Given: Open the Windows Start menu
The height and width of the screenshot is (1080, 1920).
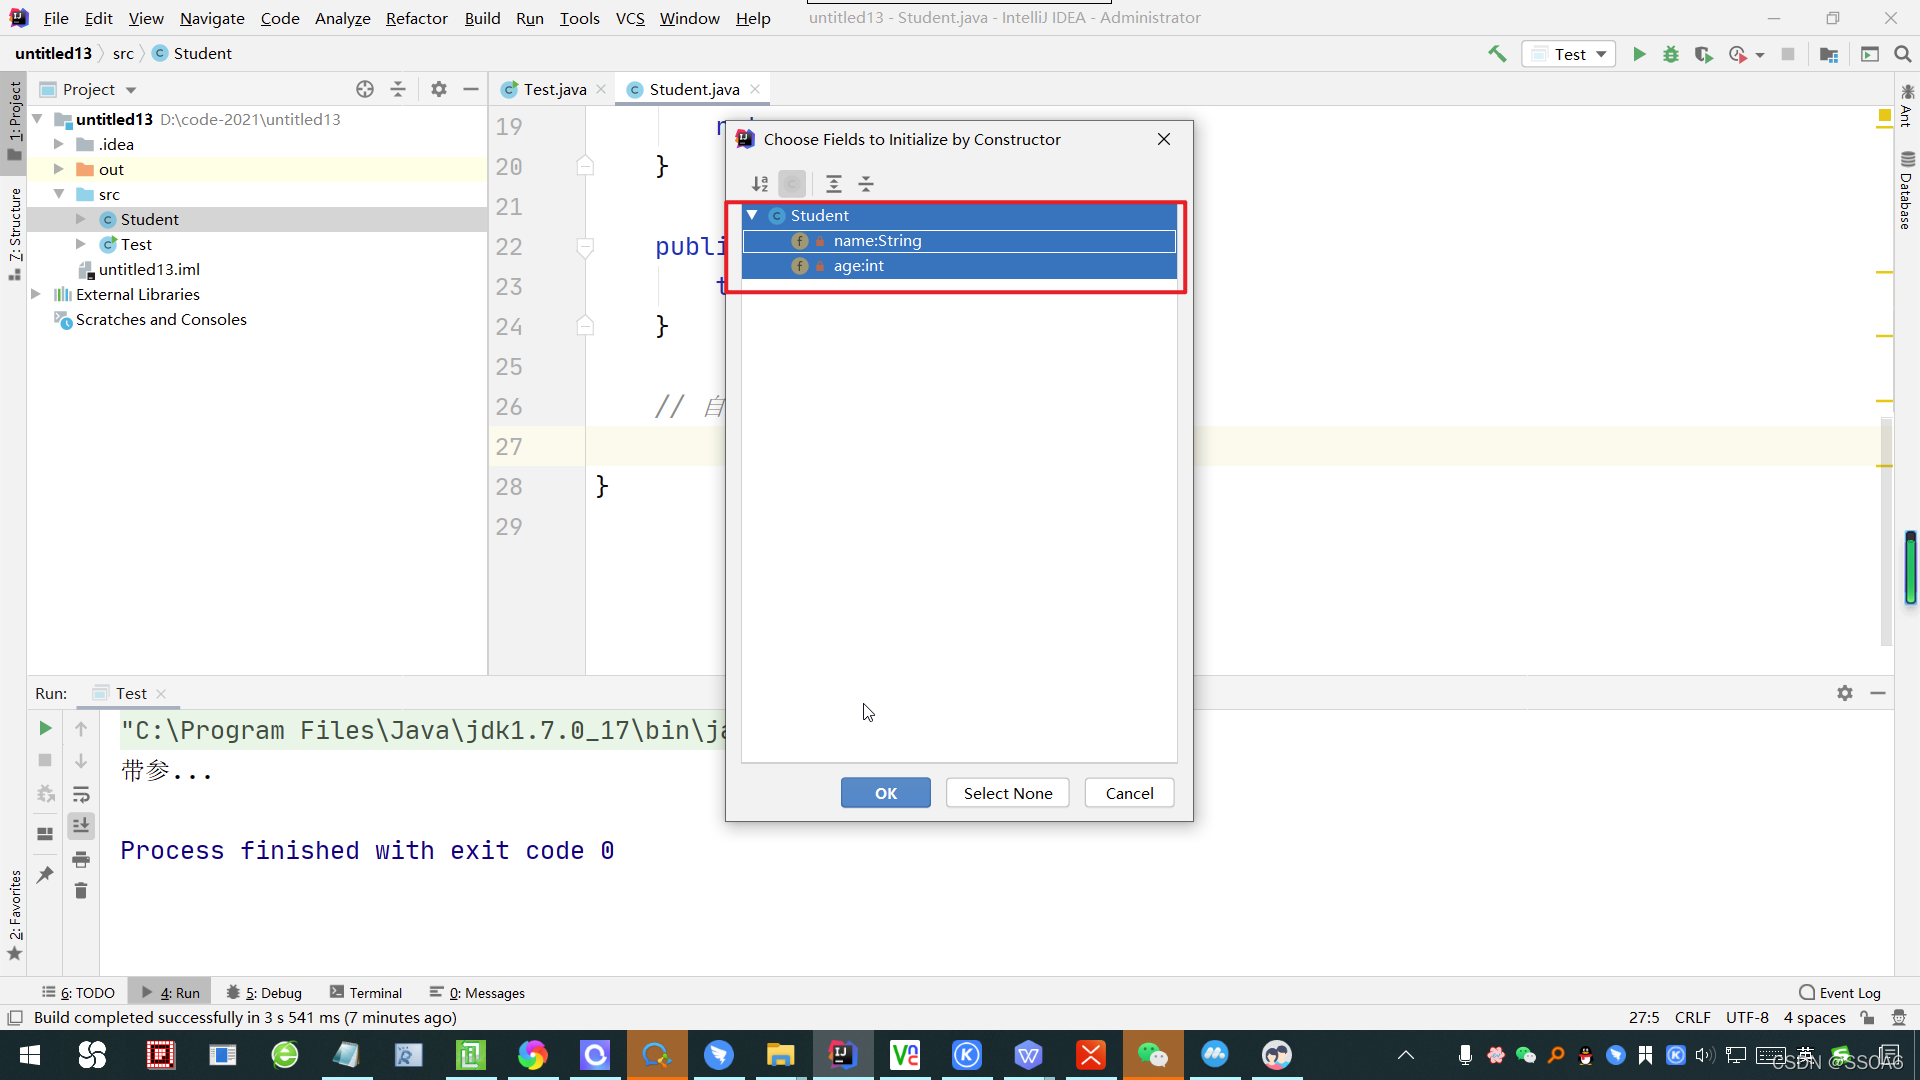Looking at the screenshot, I should (x=30, y=1055).
